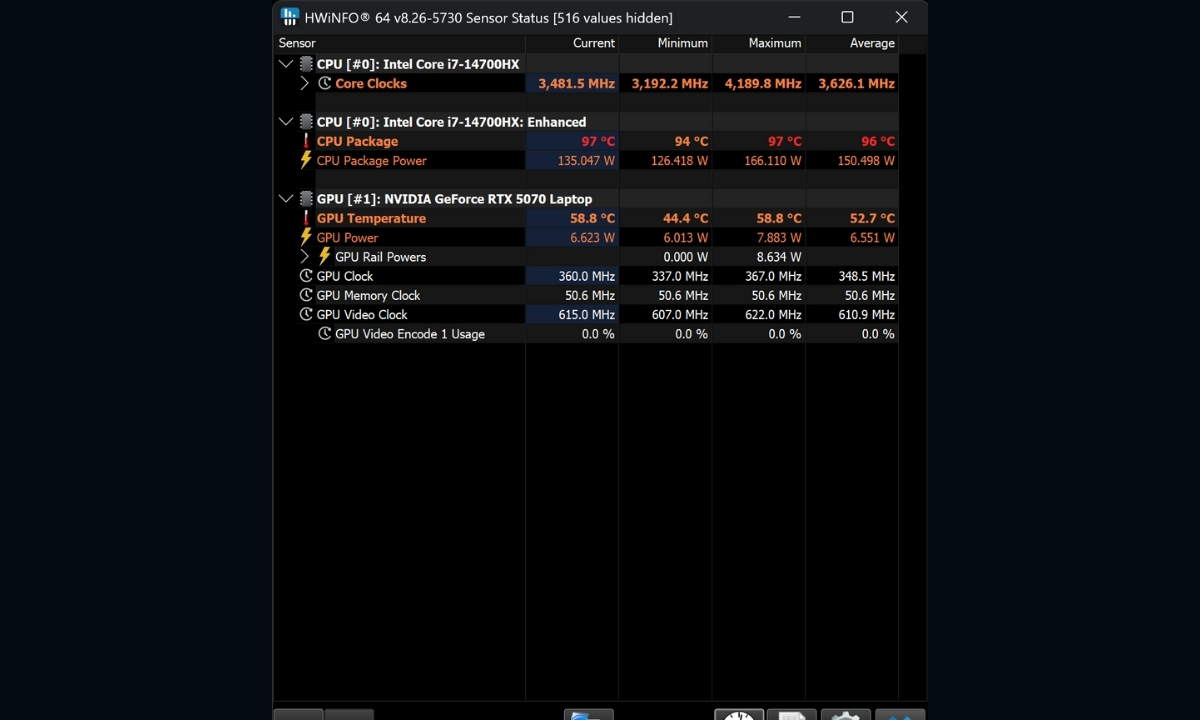Image resolution: width=1200 pixels, height=720 pixels.
Task: Click the HWiNFO app icon in title bar
Action: click(290, 17)
